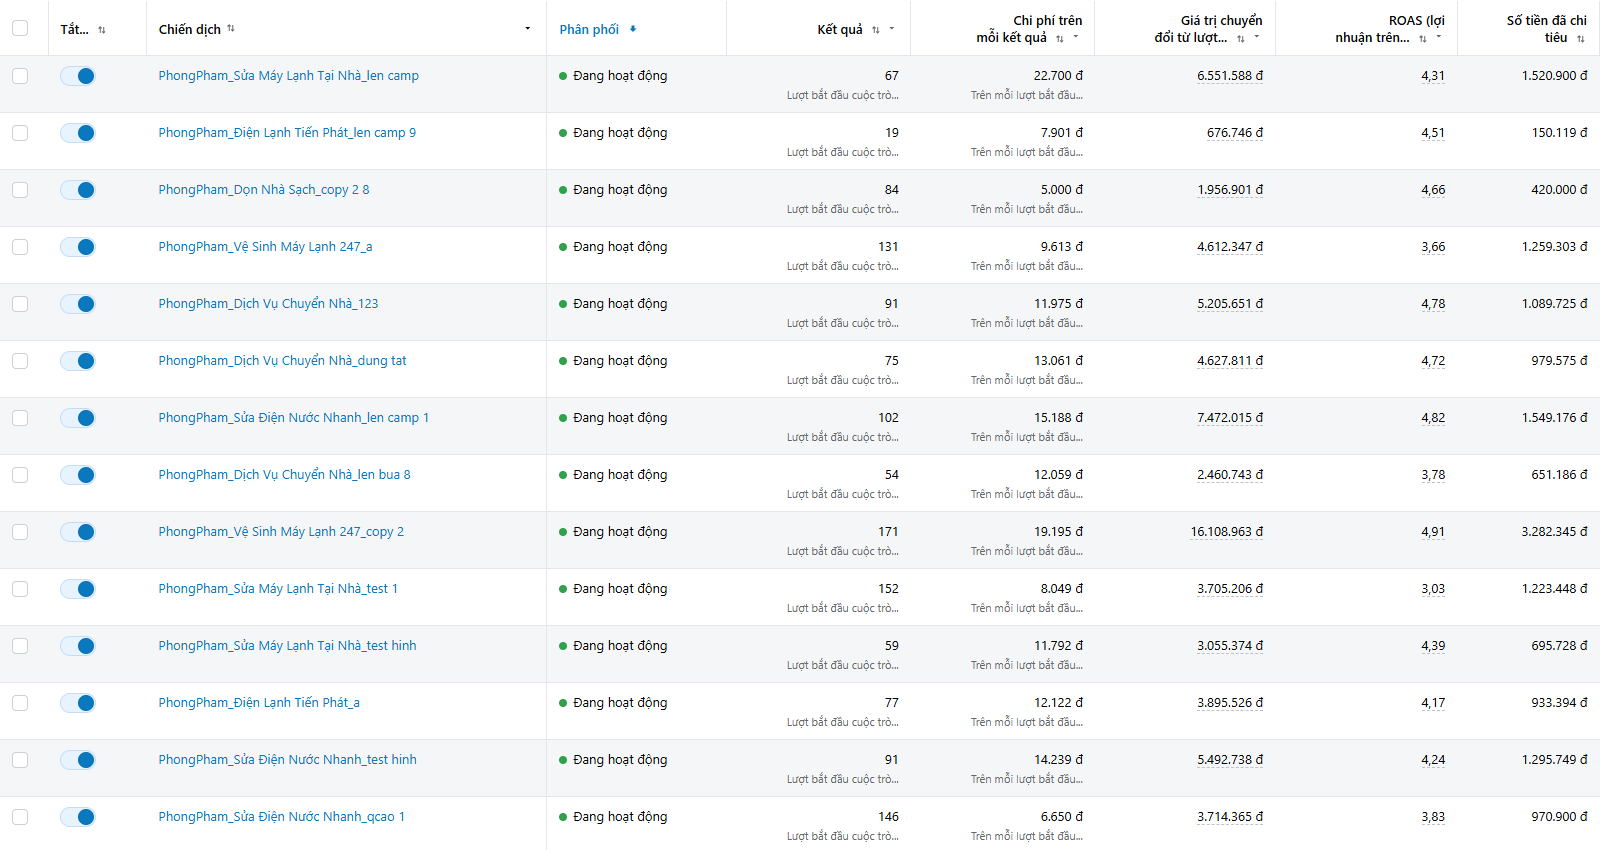This screenshot has height=850, width=1600.
Task: Disable the Vệ Sinh Máy Lạnh 247_copy 2 campaign switch
Action: pos(78,532)
